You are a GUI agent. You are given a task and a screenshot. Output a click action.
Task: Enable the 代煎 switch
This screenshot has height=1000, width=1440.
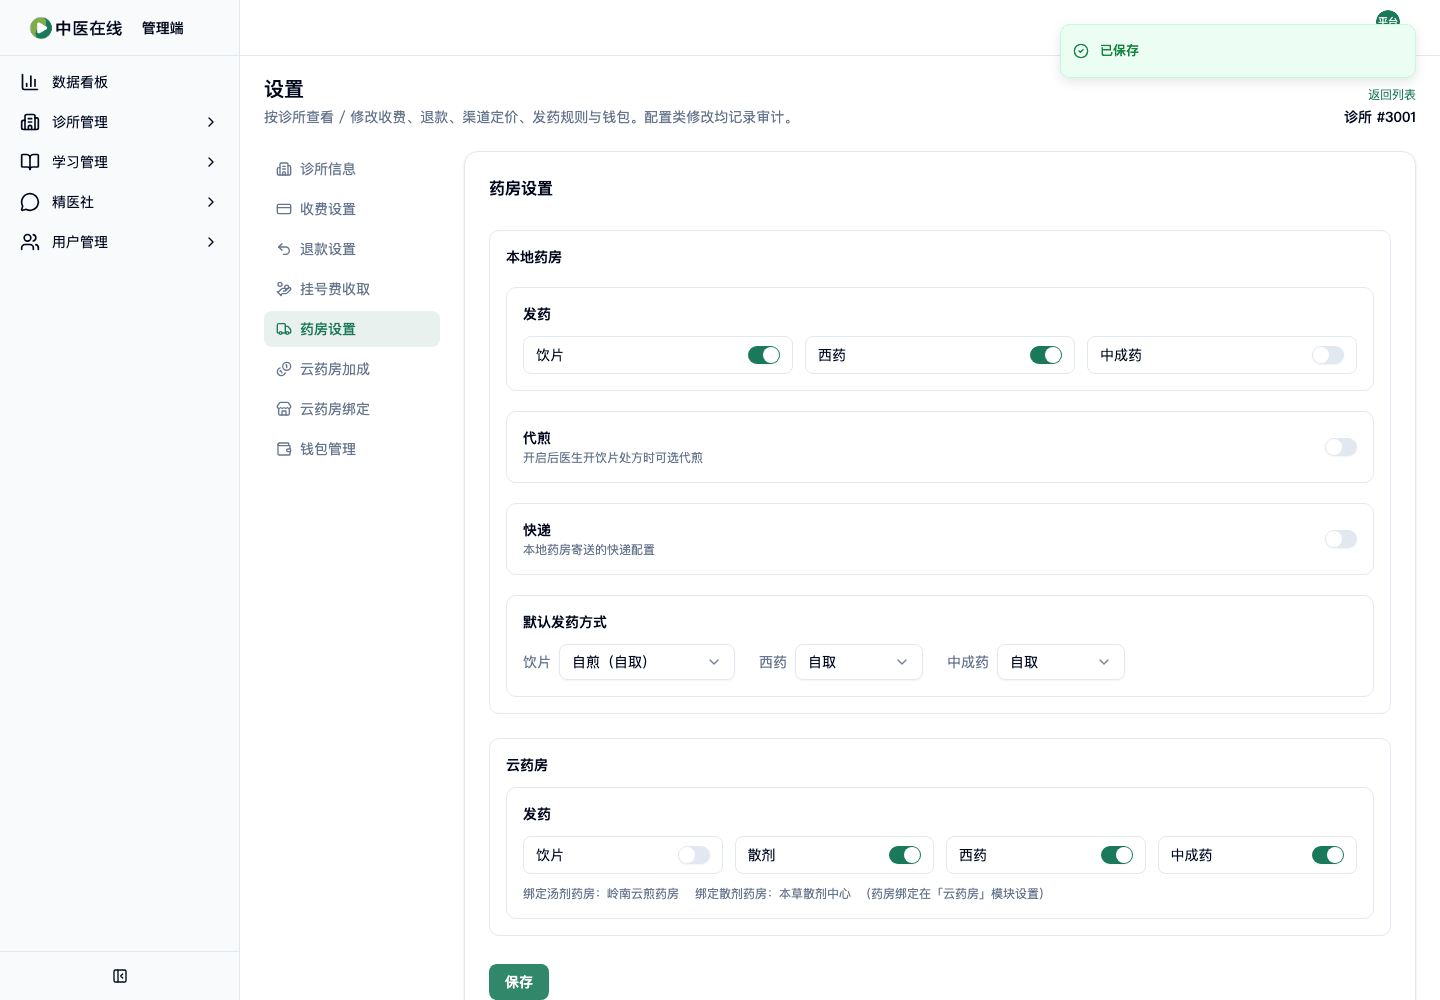pos(1341,447)
